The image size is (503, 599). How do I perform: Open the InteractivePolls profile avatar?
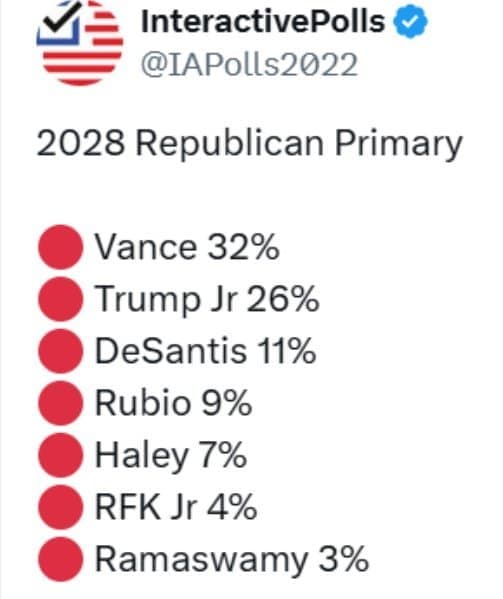click(79, 42)
